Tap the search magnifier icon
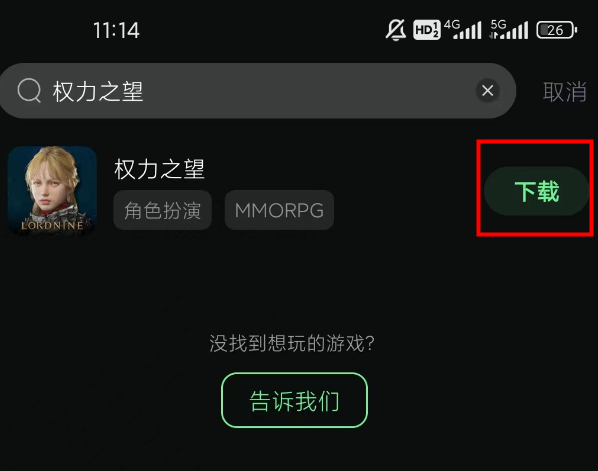The width and height of the screenshot is (598, 471). click(29, 91)
